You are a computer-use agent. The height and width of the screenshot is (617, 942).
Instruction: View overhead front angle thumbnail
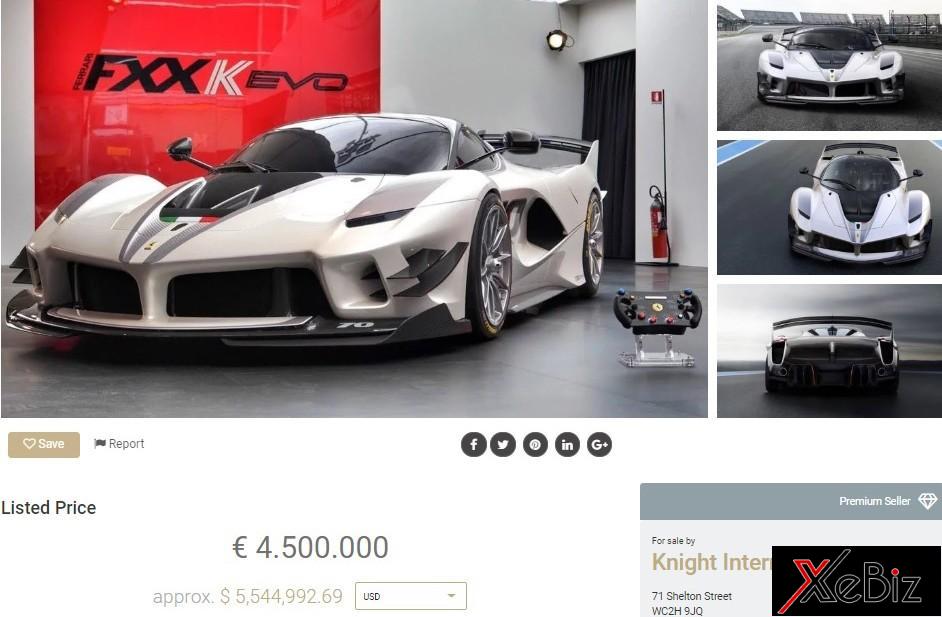point(829,207)
